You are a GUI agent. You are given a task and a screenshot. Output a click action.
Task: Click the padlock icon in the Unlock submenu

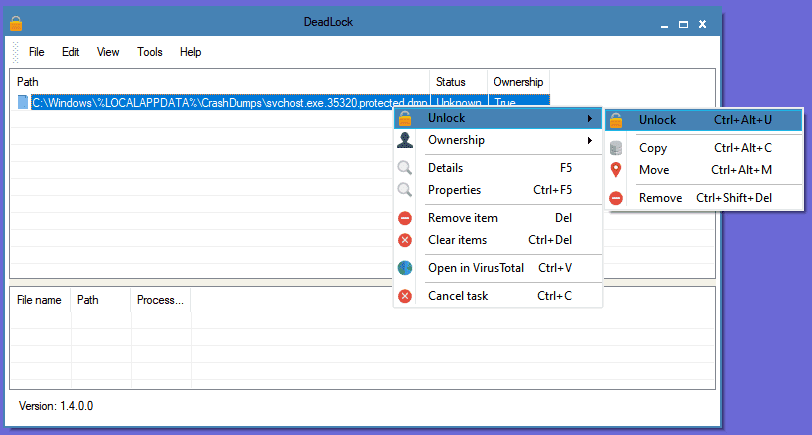coord(616,121)
